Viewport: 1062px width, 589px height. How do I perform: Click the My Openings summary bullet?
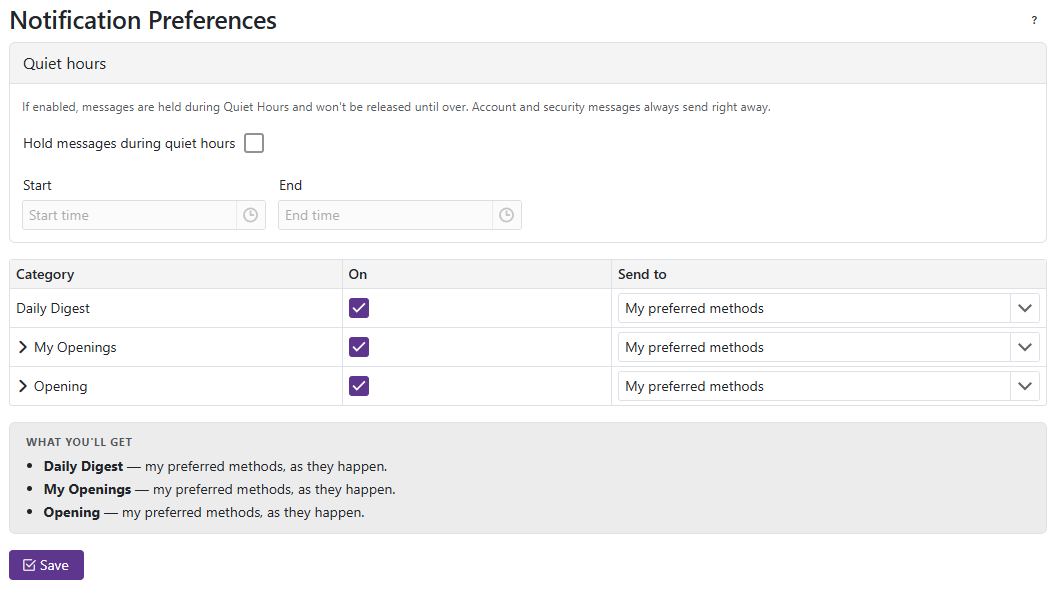[219, 489]
